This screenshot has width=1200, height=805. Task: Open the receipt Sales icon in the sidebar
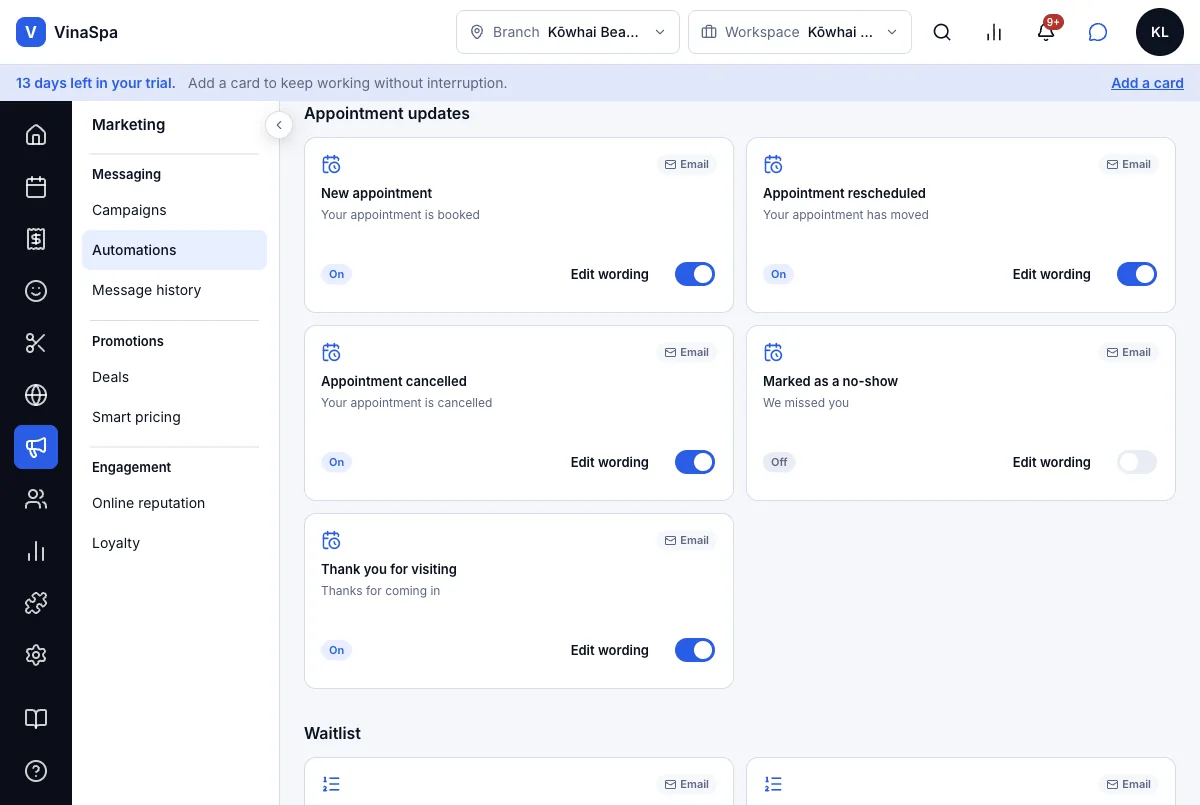click(36, 239)
